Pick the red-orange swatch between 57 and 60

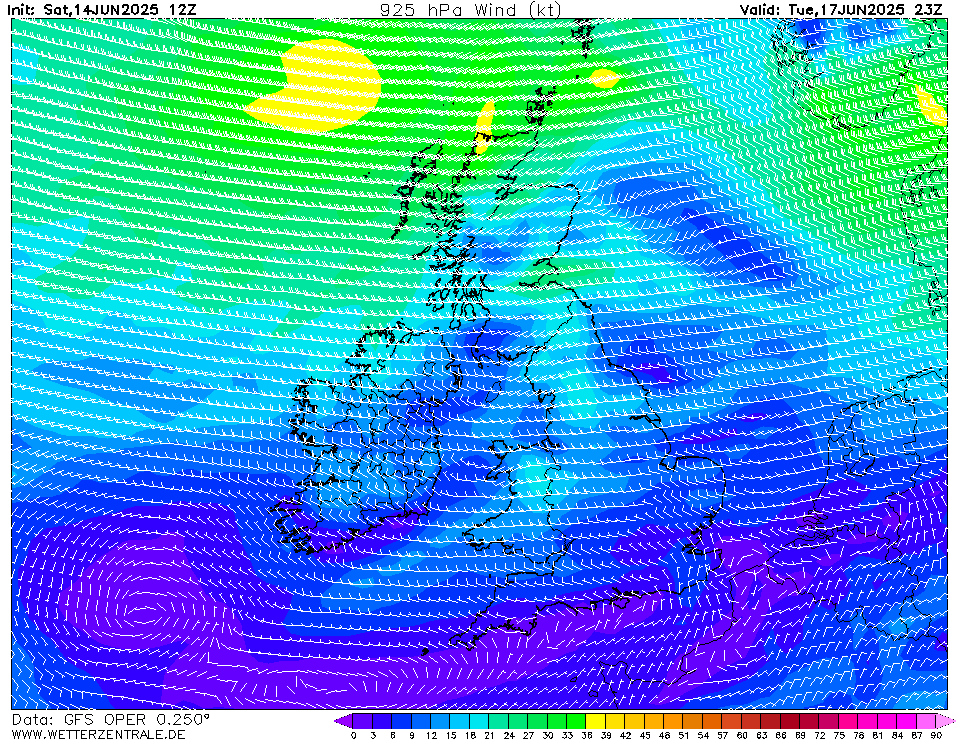[732, 721]
